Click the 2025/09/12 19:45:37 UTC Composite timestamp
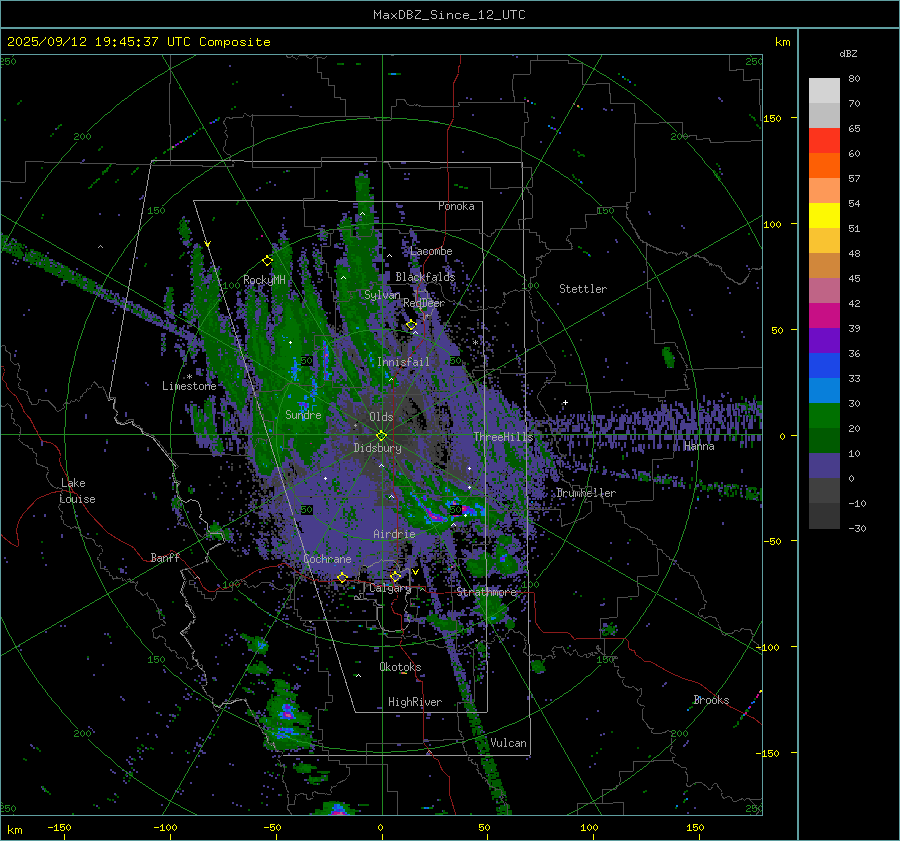 pos(138,42)
